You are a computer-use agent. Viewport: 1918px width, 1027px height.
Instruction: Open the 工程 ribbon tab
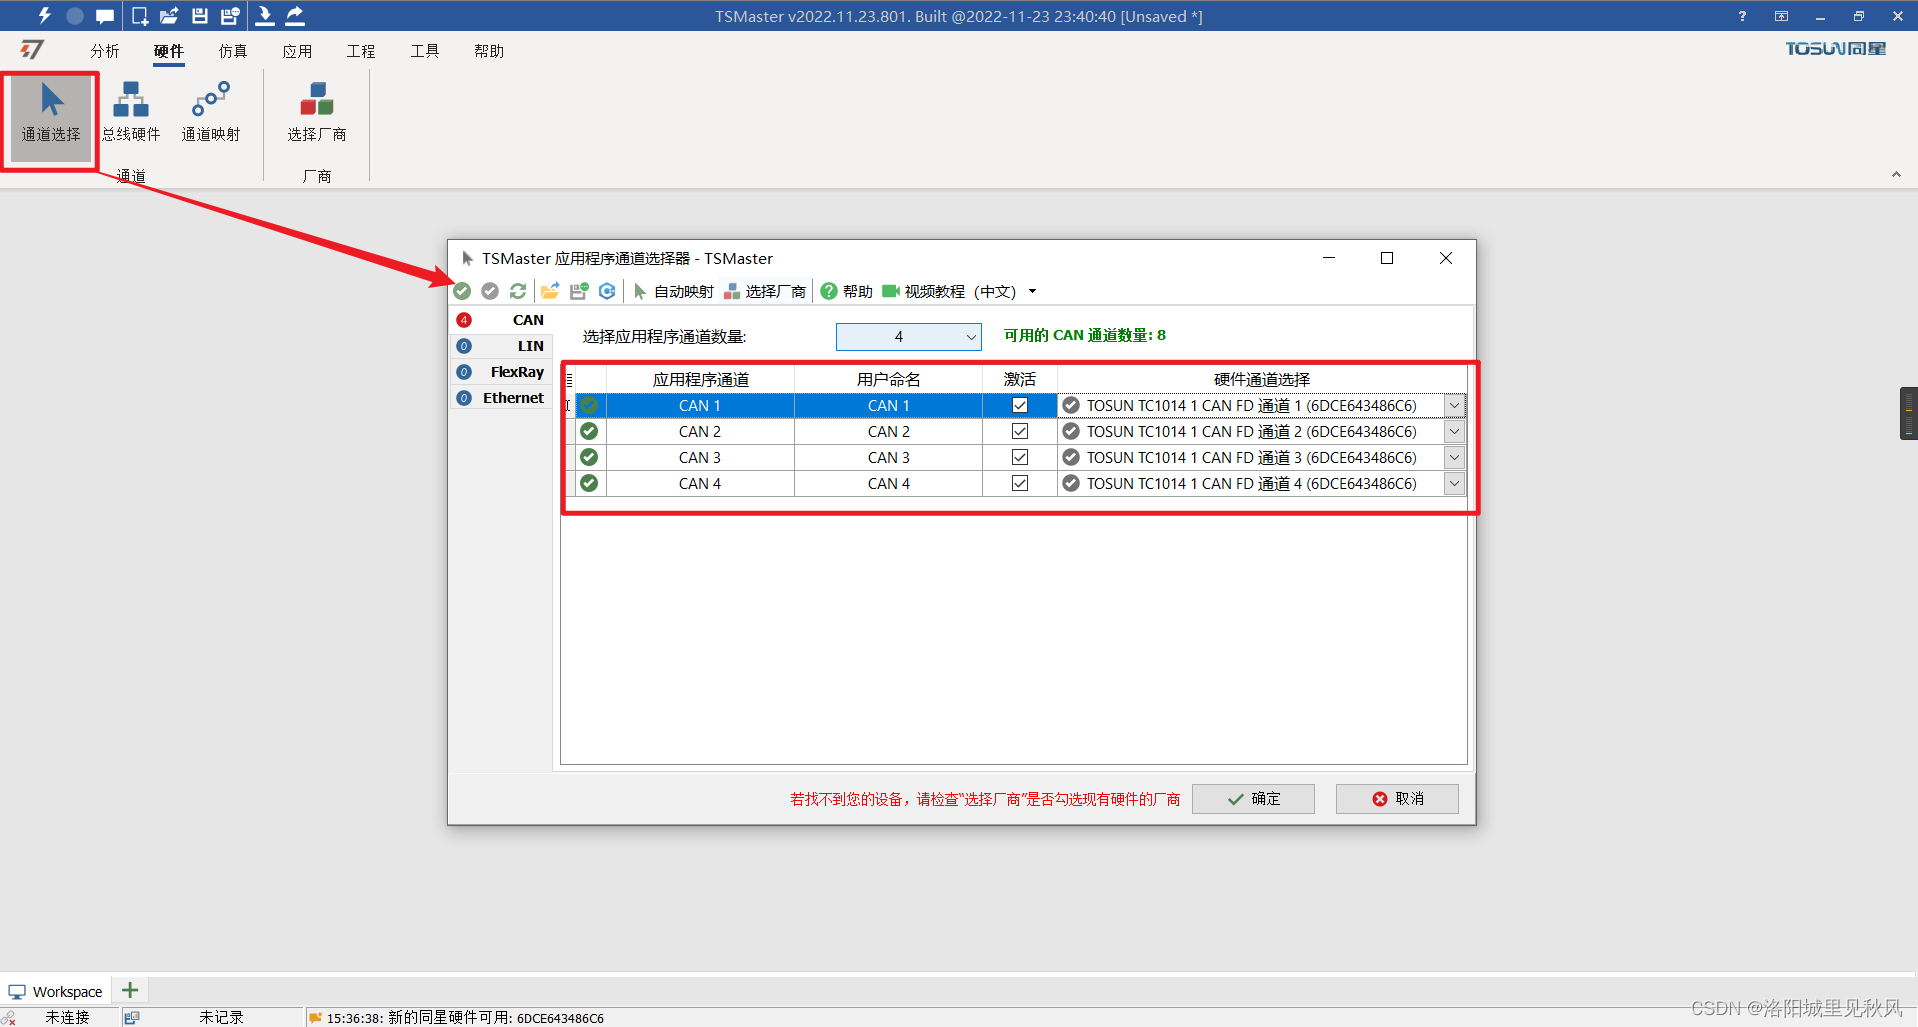361,51
